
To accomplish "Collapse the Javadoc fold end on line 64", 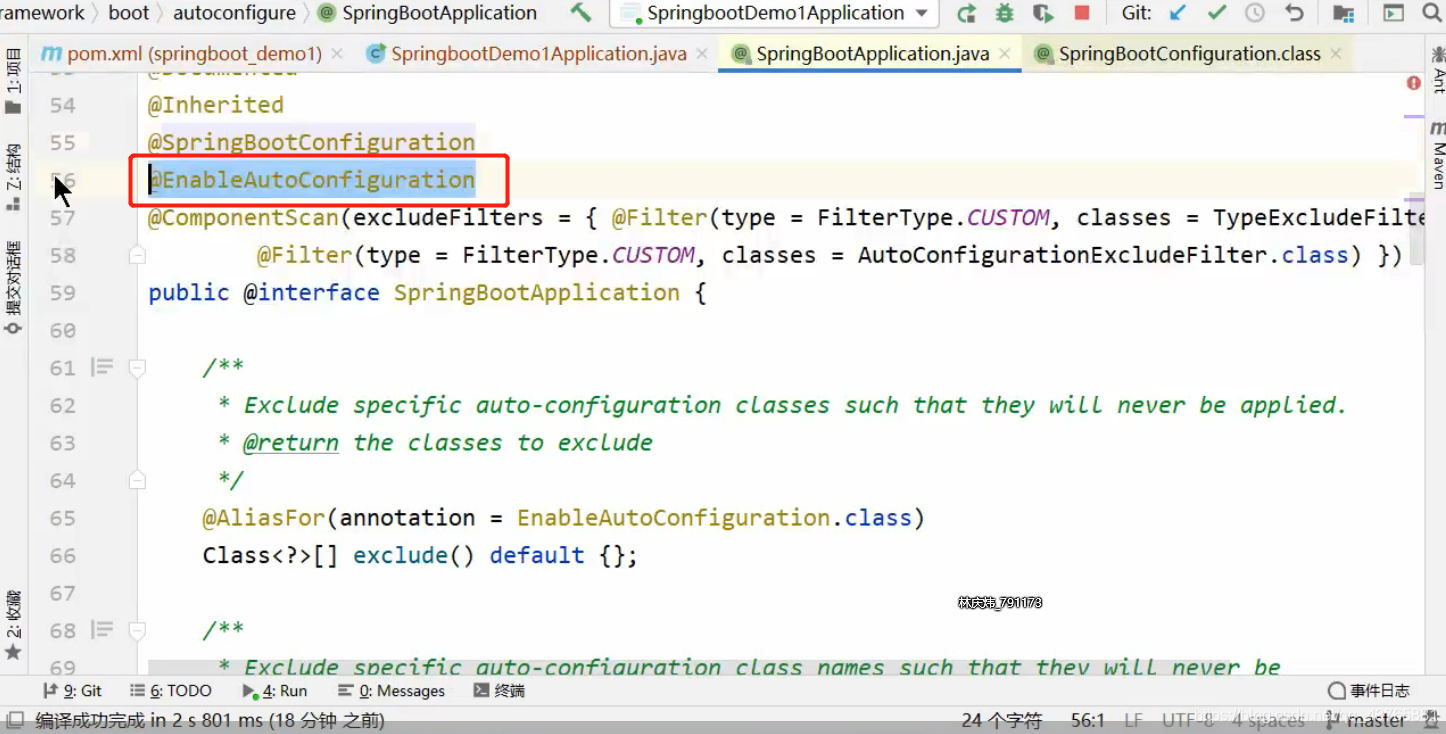I will (x=137, y=481).
